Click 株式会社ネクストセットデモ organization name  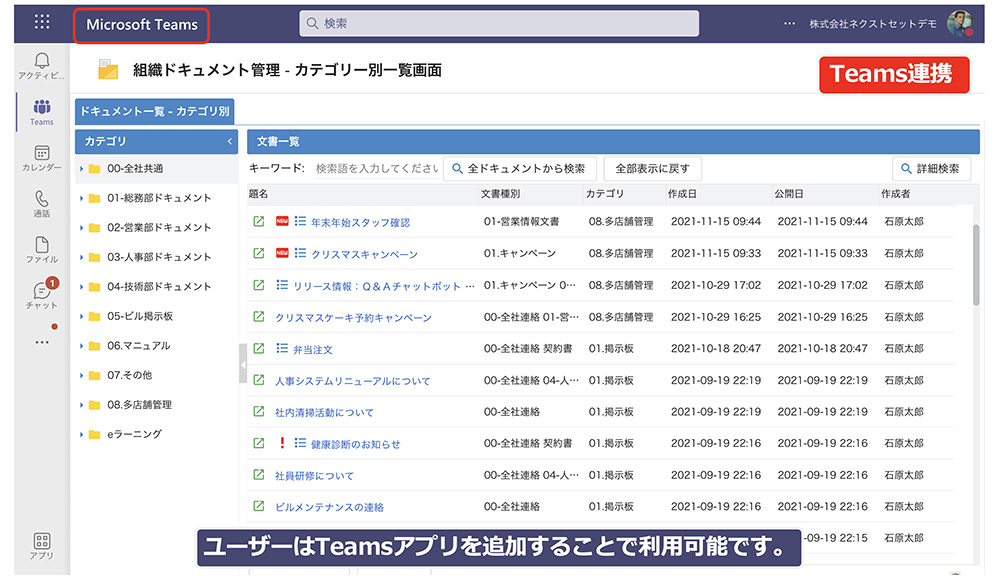(x=873, y=24)
